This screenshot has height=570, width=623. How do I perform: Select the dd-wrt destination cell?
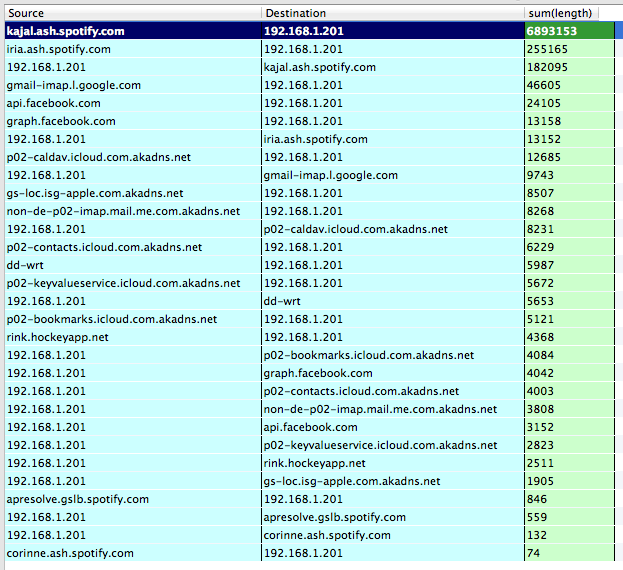(x=393, y=301)
